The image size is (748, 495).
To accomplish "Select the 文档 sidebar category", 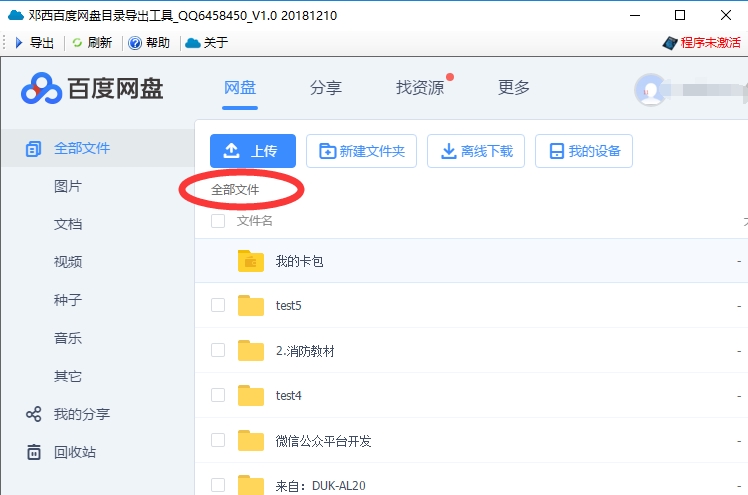I will click(x=68, y=224).
